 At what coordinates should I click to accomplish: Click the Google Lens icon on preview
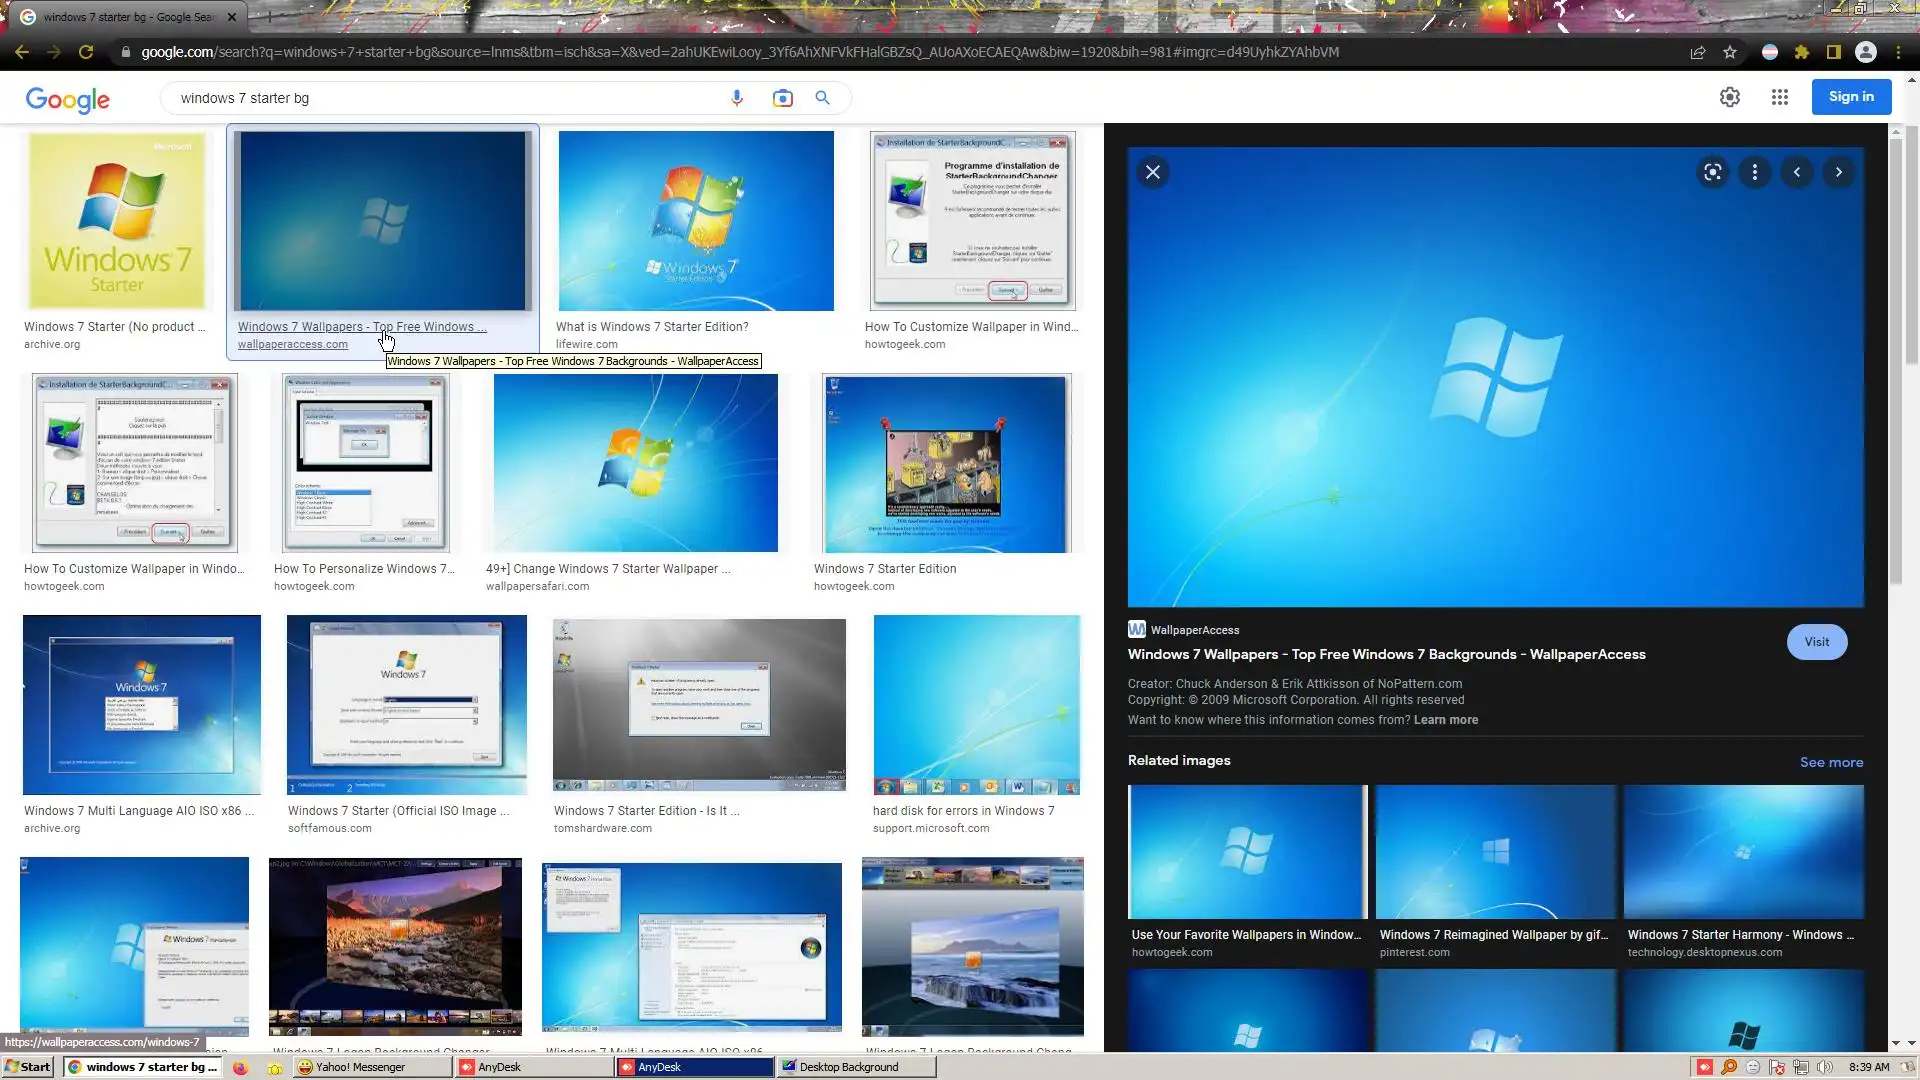[x=1713, y=172]
